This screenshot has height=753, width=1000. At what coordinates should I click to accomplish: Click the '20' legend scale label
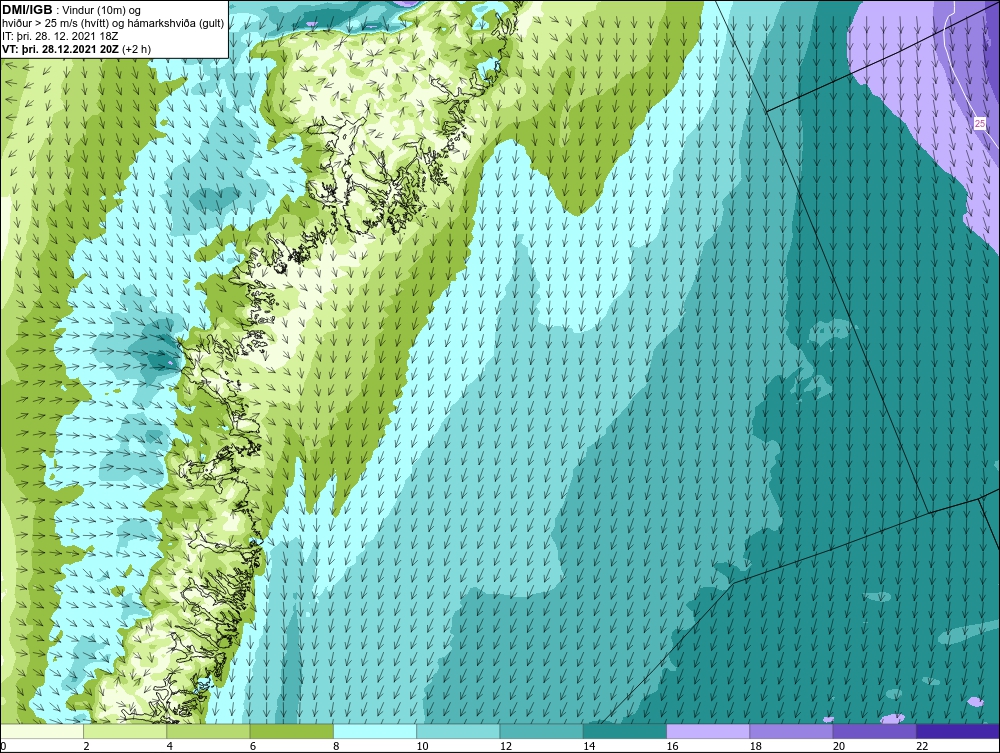click(x=839, y=746)
